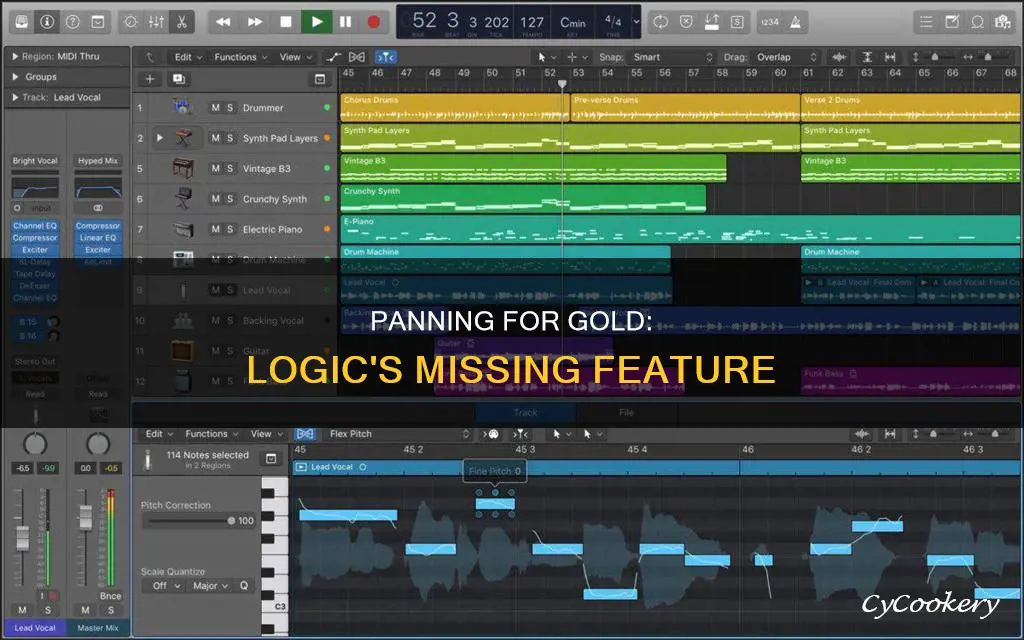Open the tracks area pointer tool menu

pyautogui.click(x=547, y=57)
